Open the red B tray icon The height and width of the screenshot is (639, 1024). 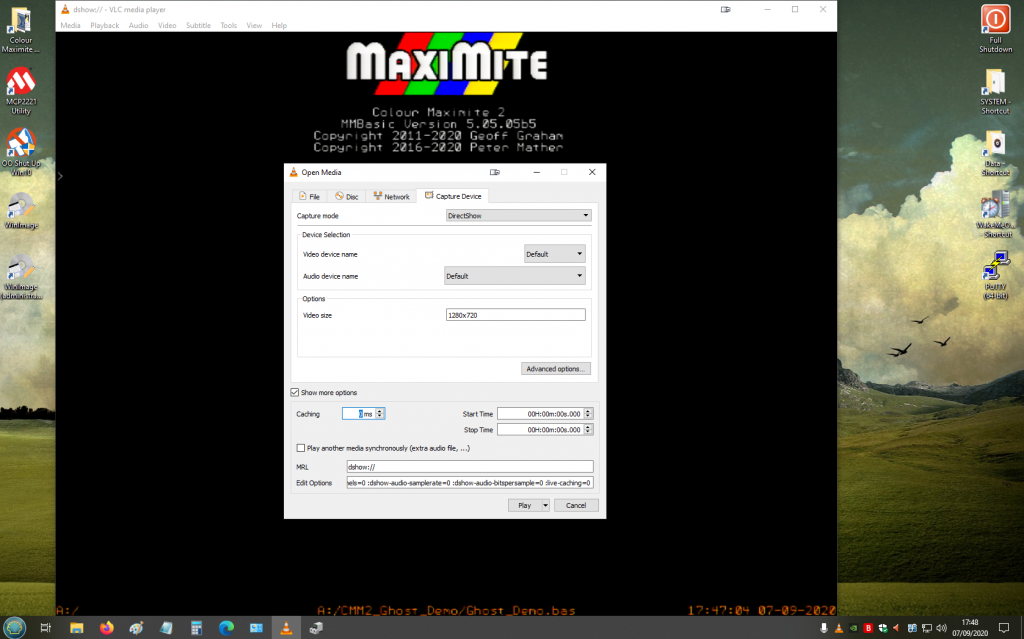point(868,628)
